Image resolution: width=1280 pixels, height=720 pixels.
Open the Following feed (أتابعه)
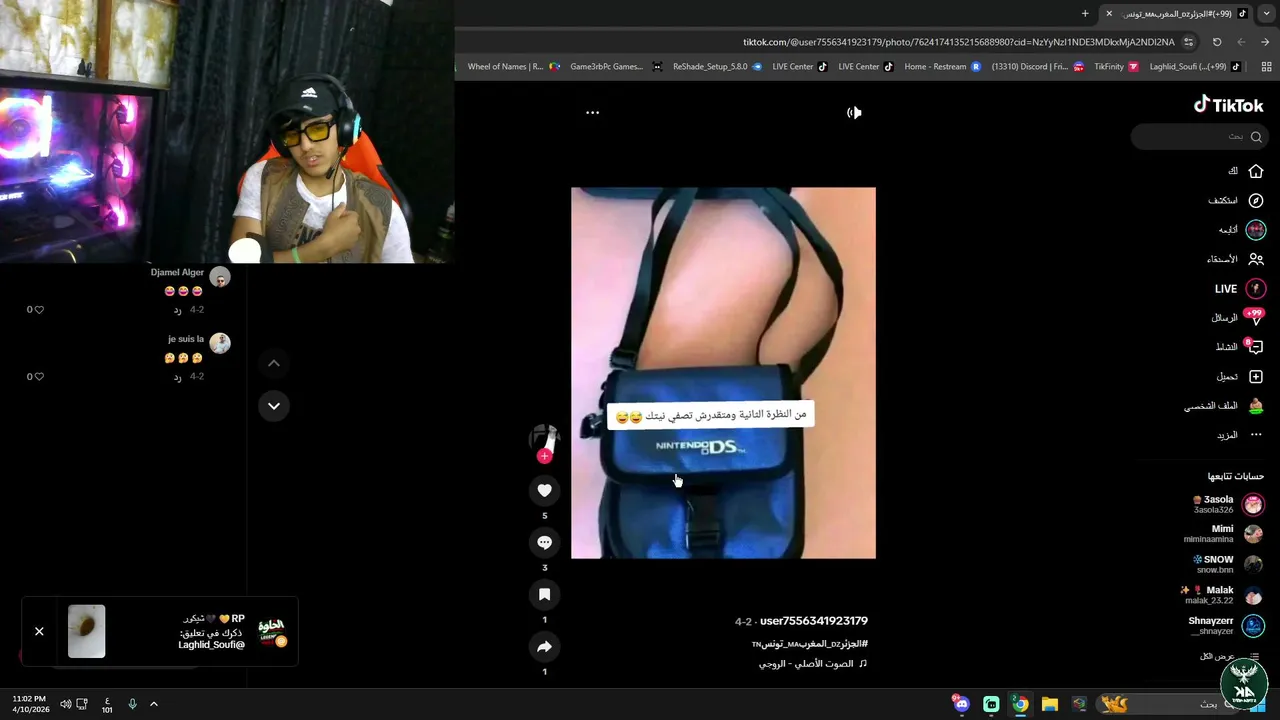[x=1241, y=230]
